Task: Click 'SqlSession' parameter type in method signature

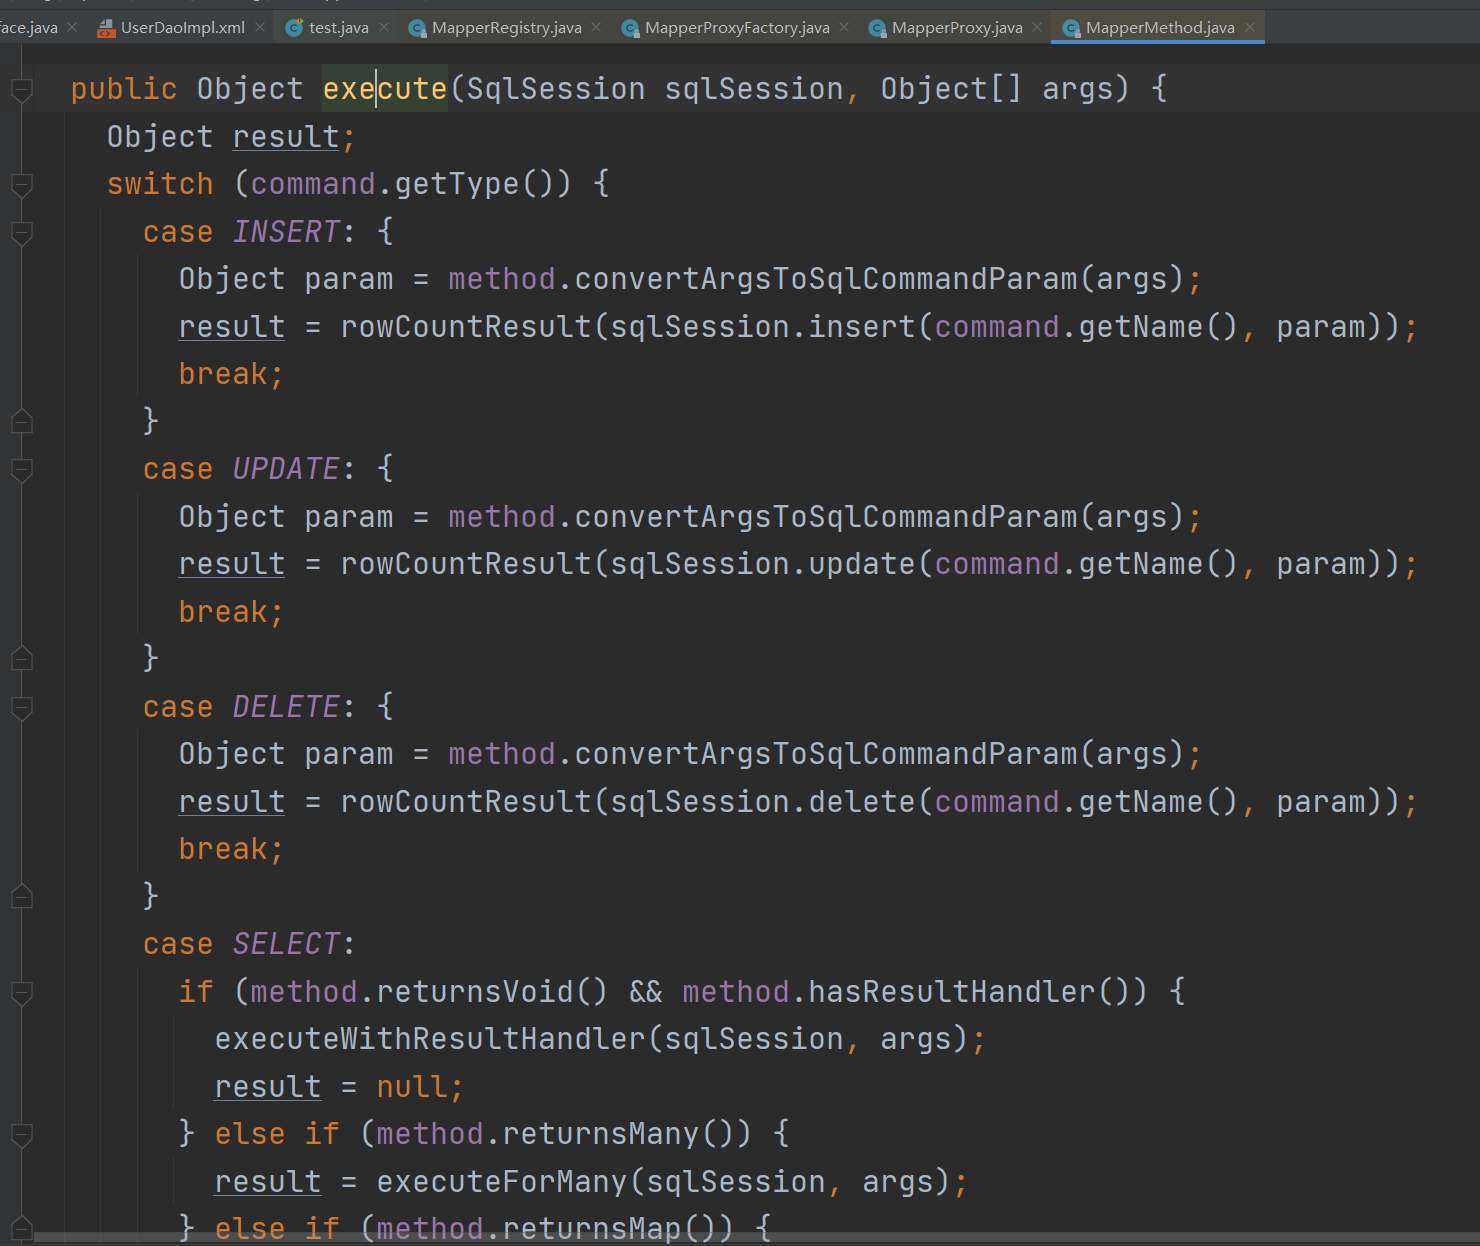Action: 556,89
